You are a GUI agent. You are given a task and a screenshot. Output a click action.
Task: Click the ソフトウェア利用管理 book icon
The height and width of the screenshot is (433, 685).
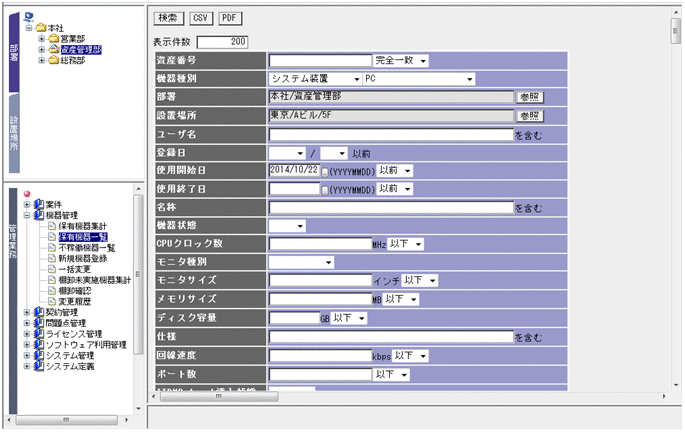click(39, 345)
